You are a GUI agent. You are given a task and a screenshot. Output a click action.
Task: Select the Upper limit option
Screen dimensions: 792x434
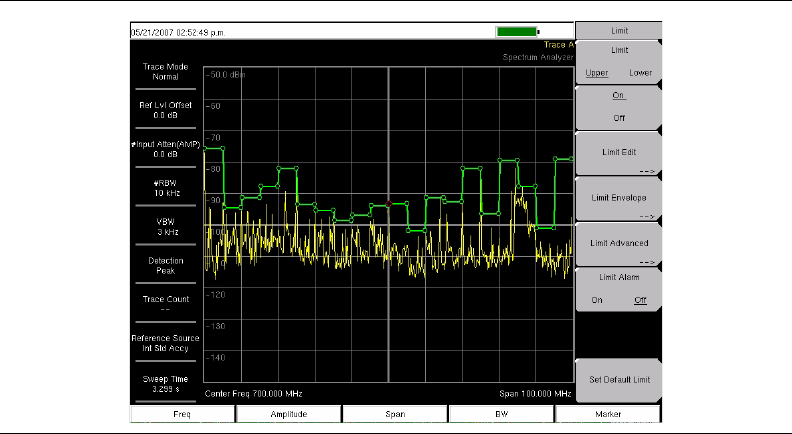[597, 73]
